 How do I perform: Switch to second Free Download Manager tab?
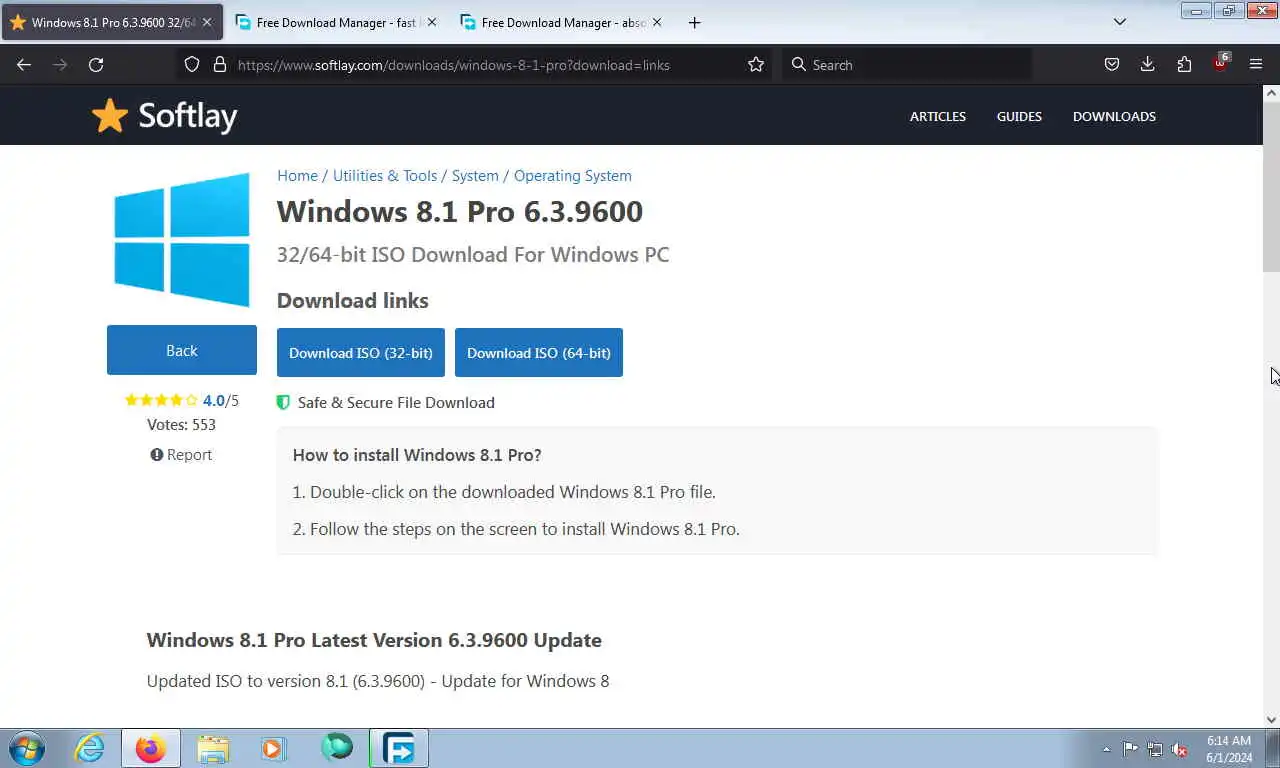pos(561,22)
